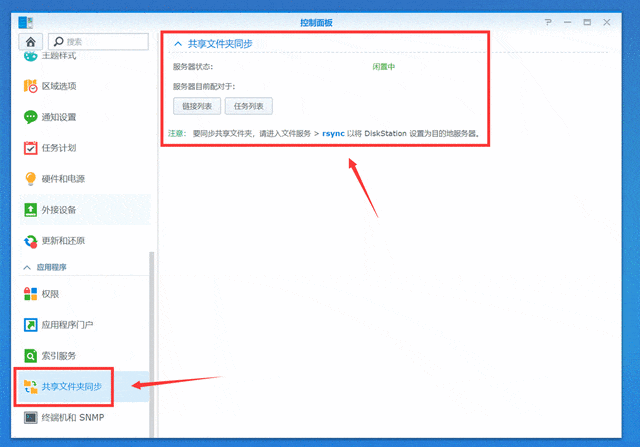Collapse the 应用程序 section chevron

(27, 267)
